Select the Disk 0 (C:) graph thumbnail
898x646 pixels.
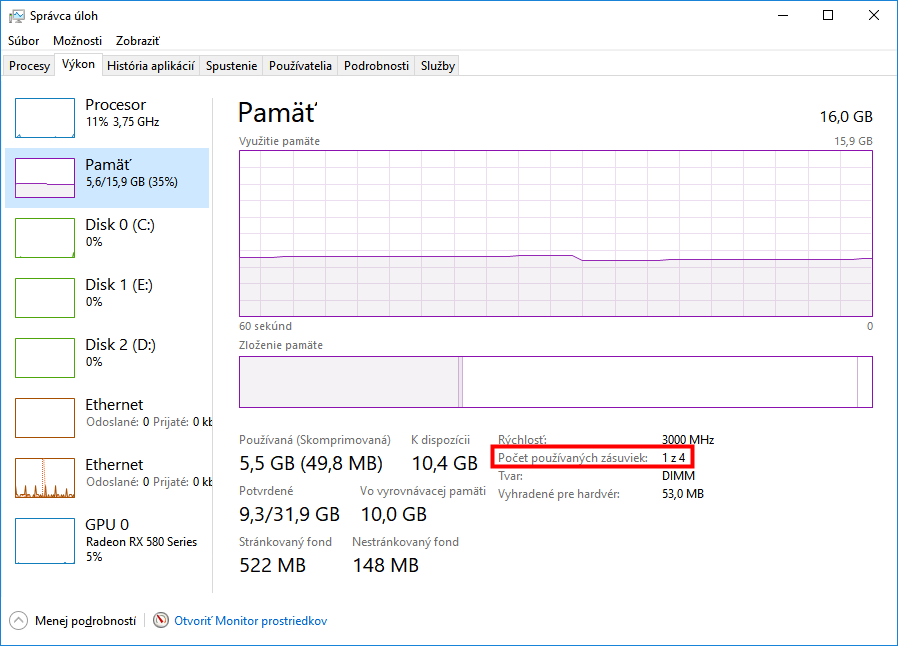(45, 238)
